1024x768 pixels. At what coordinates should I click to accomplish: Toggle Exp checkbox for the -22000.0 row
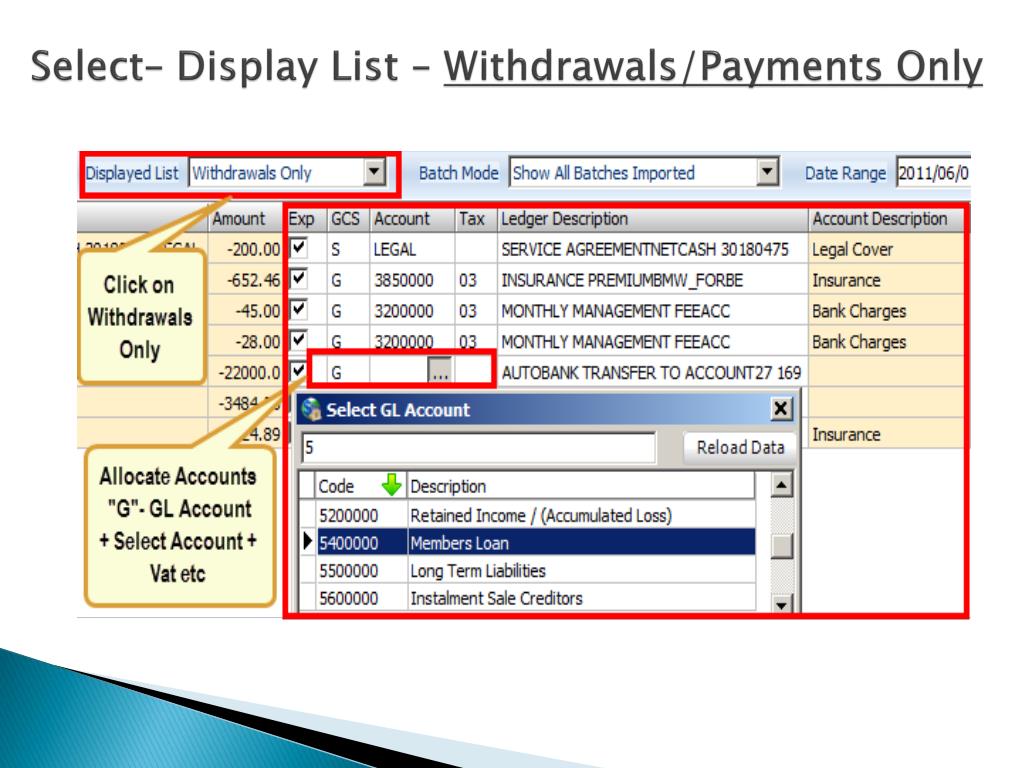click(298, 371)
